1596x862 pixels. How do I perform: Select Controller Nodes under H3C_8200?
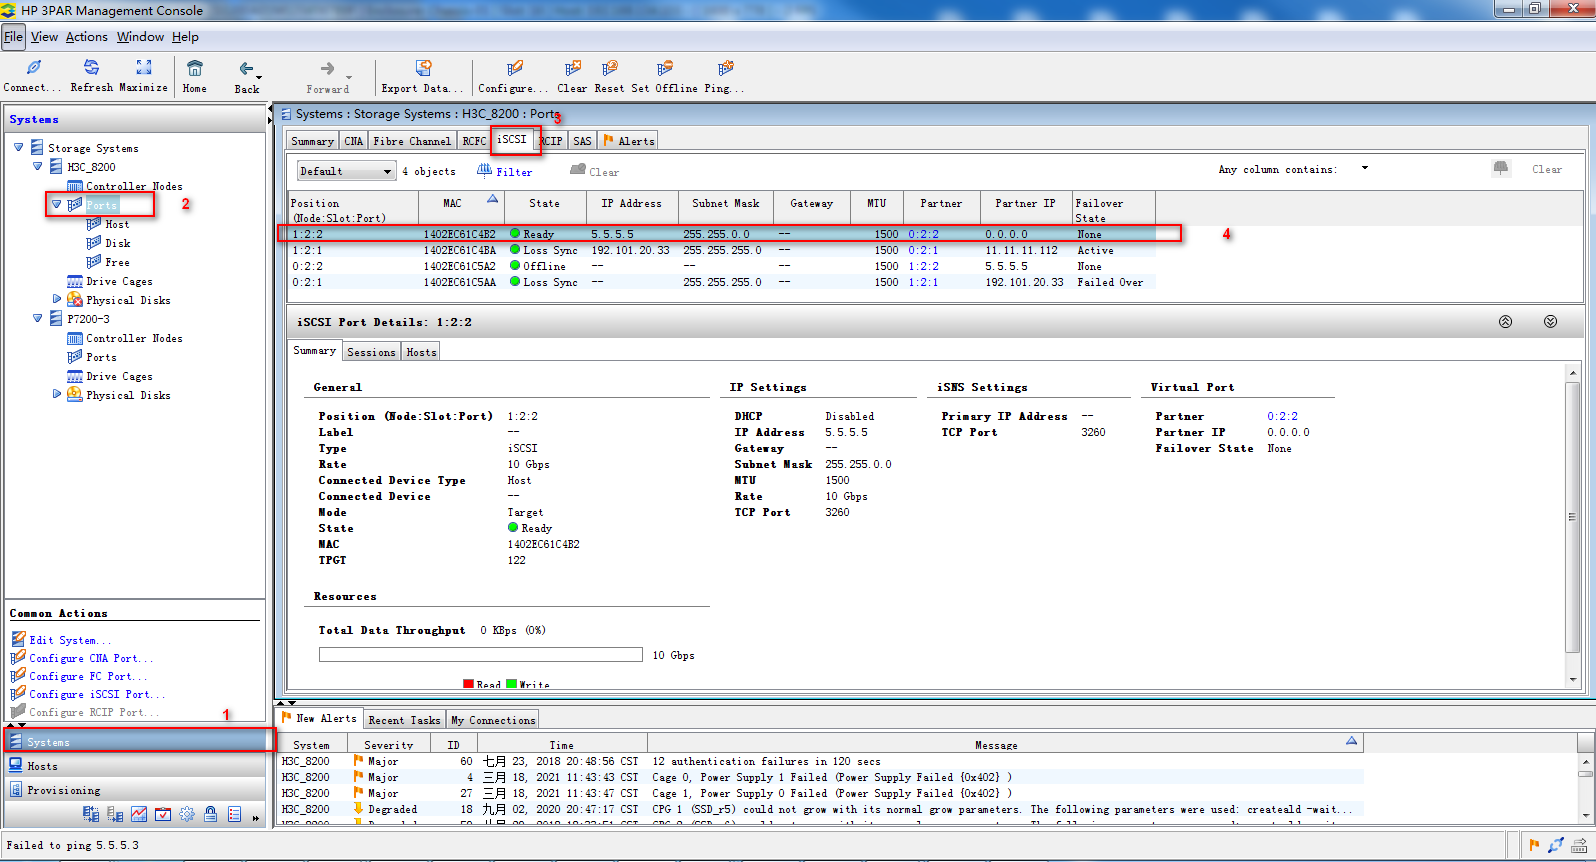point(134,186)
